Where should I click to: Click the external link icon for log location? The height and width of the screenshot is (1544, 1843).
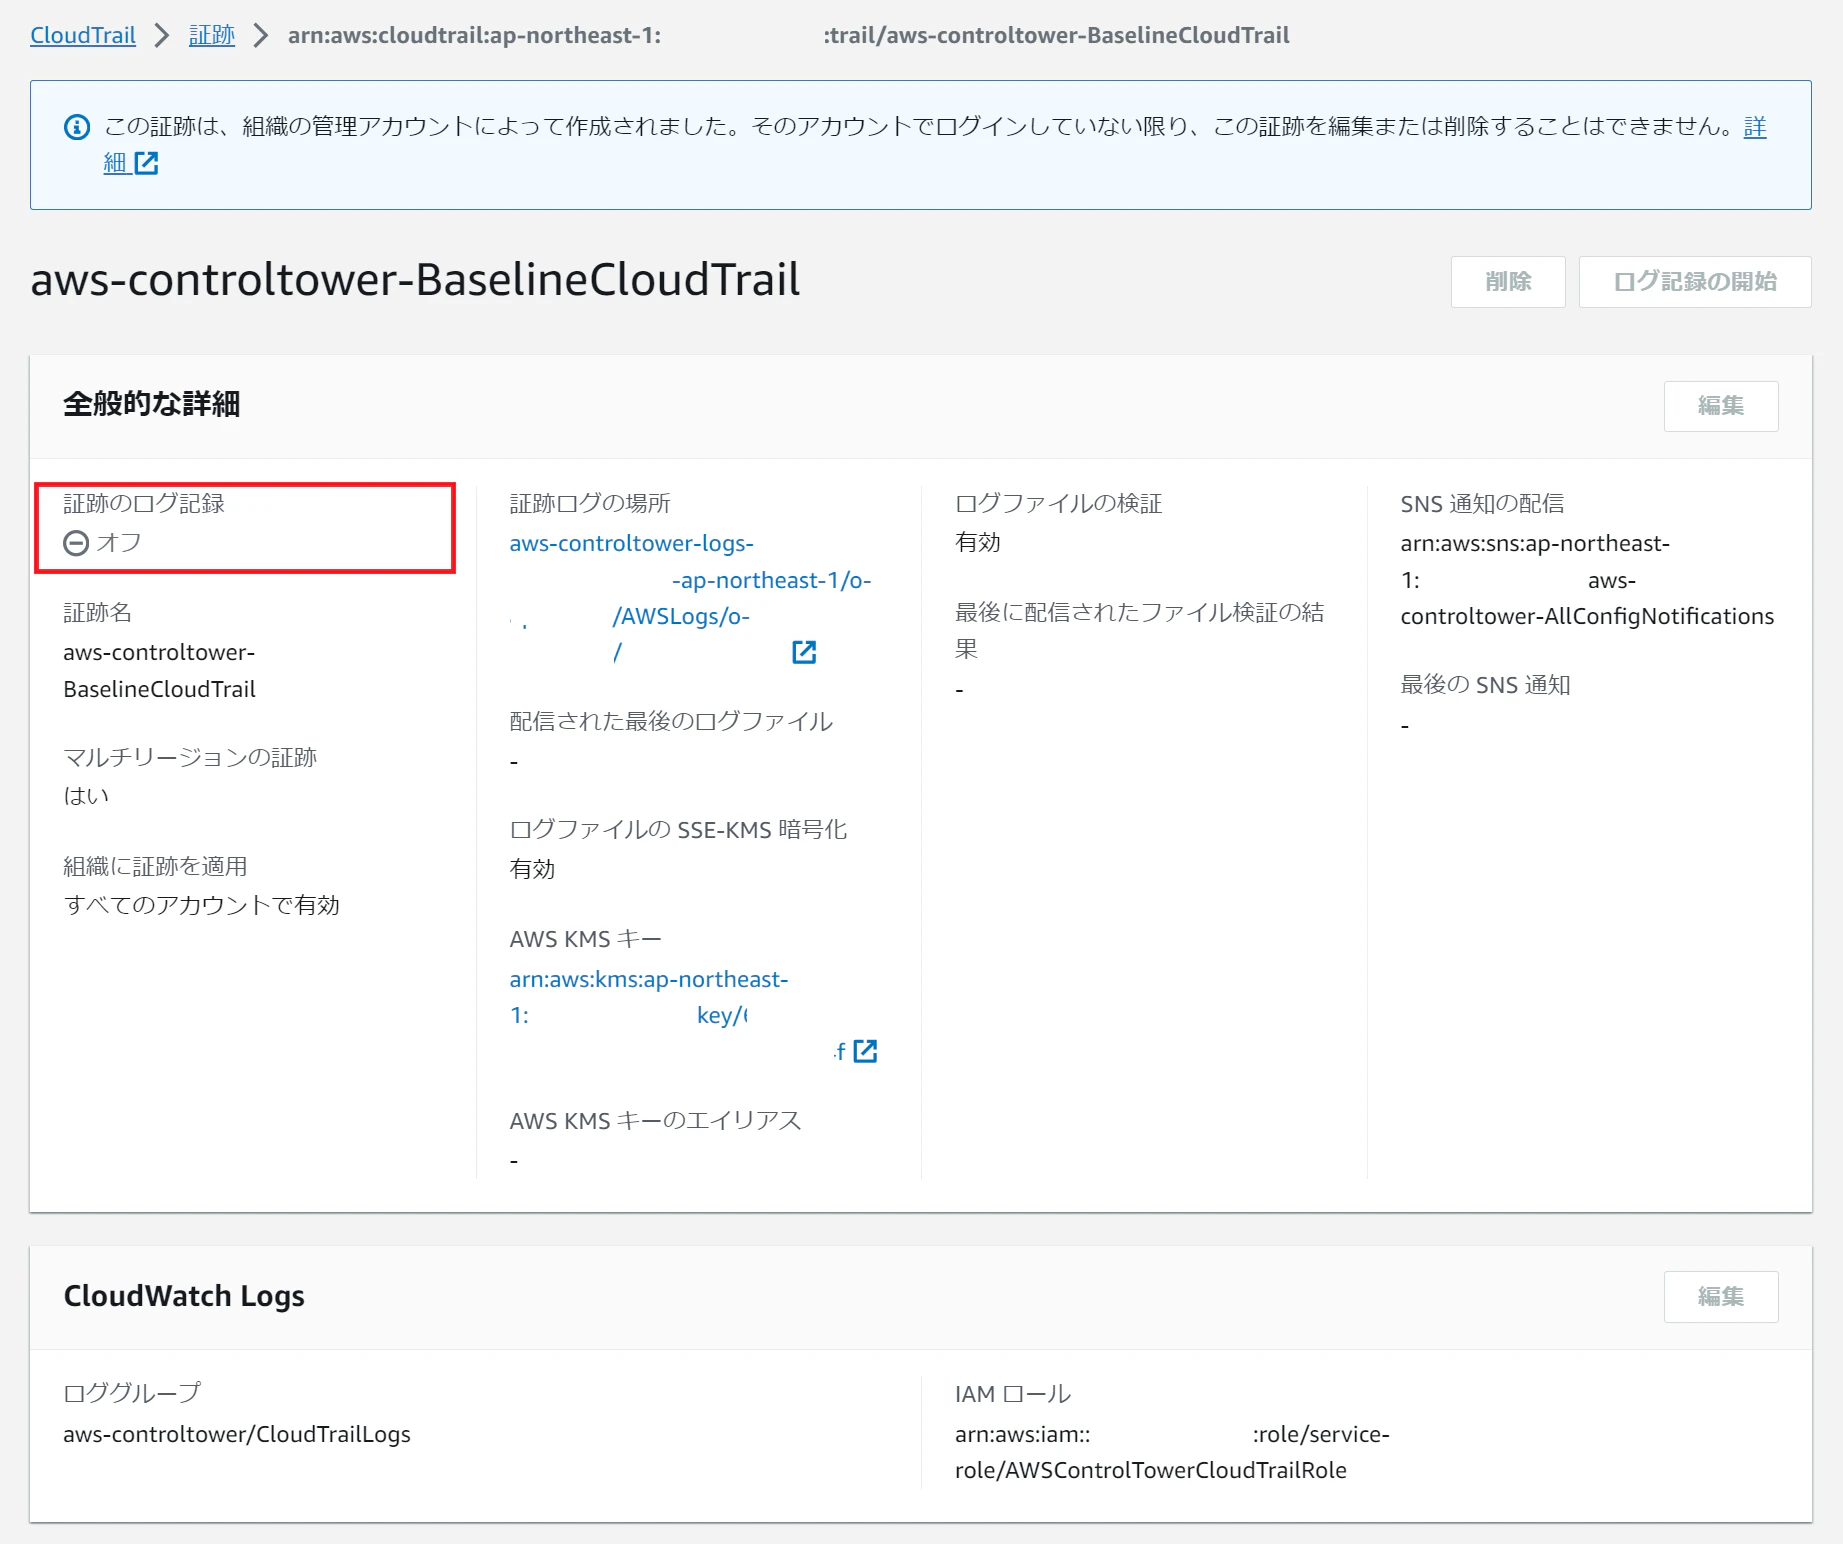804,652
